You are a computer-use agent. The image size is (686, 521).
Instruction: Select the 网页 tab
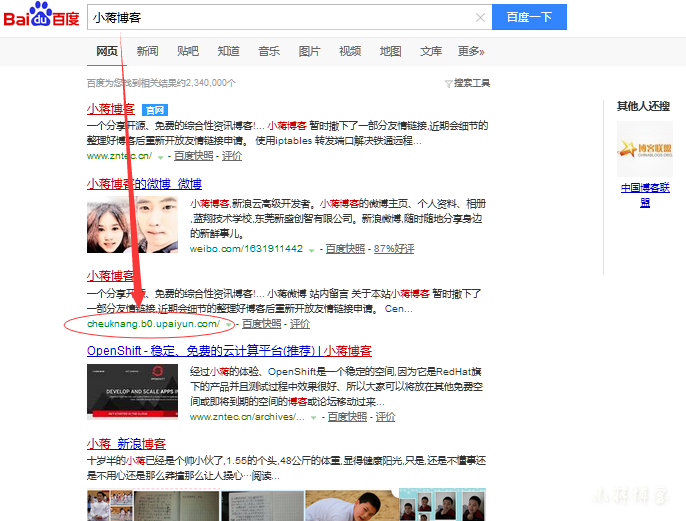click(x=107, y=52)
